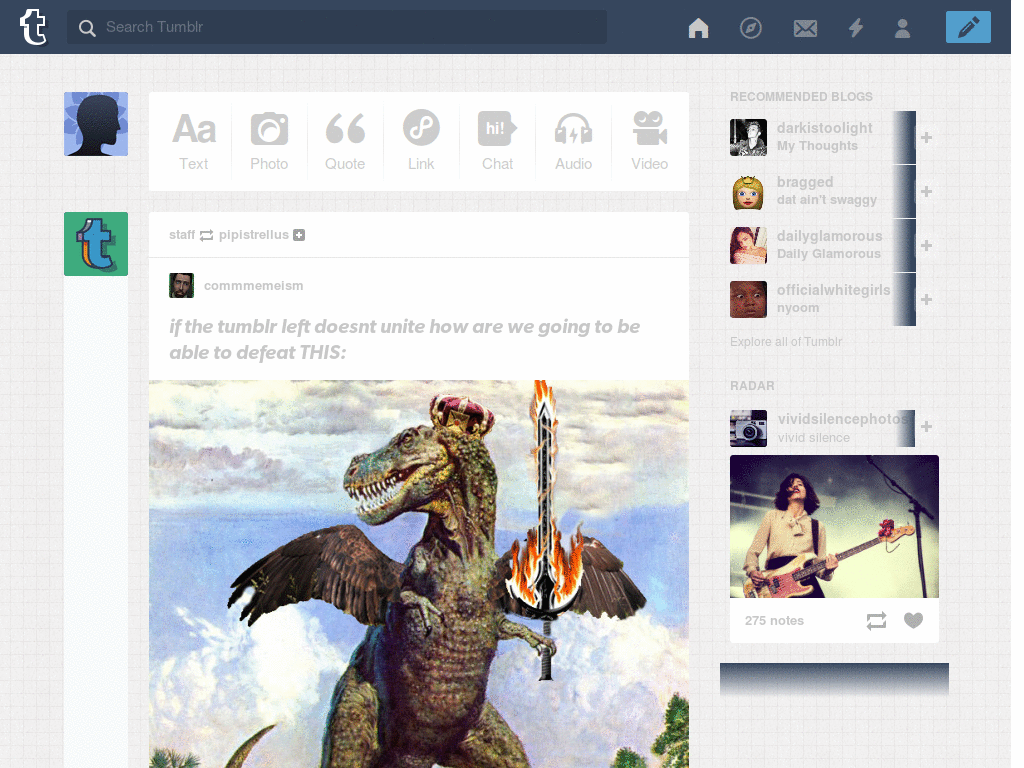Open the Explore all of Tumblr link

click(x=786, y=342)
